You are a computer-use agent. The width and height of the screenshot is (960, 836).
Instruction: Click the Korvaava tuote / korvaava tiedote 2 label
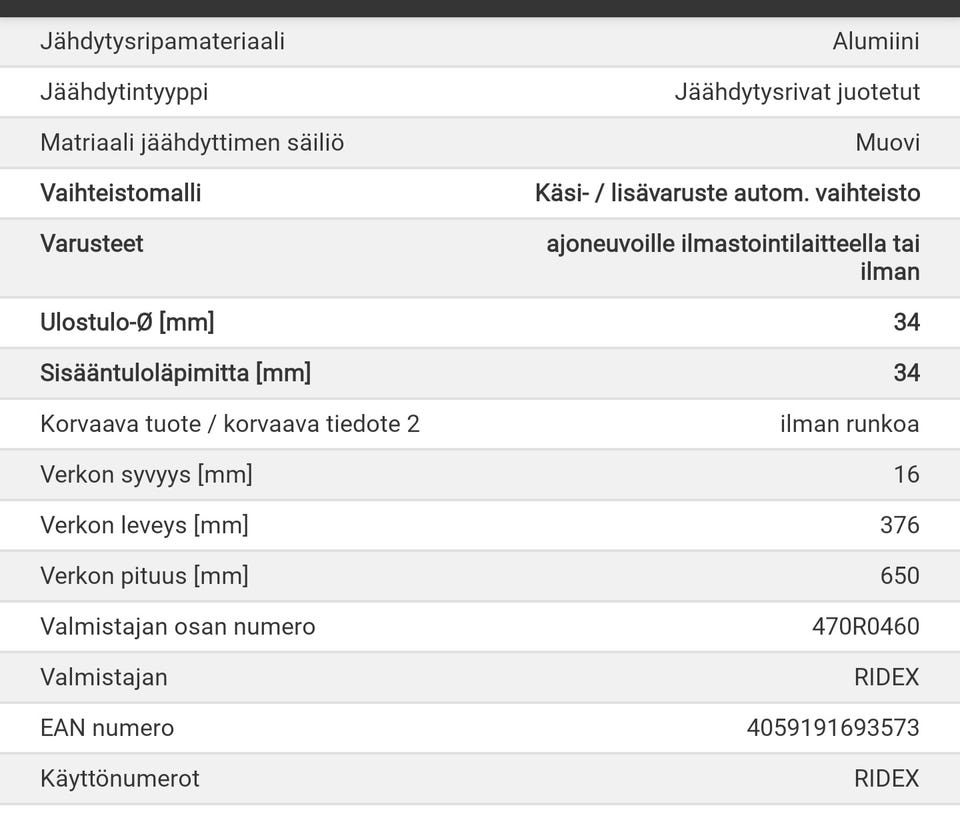[x=230, y=424]
